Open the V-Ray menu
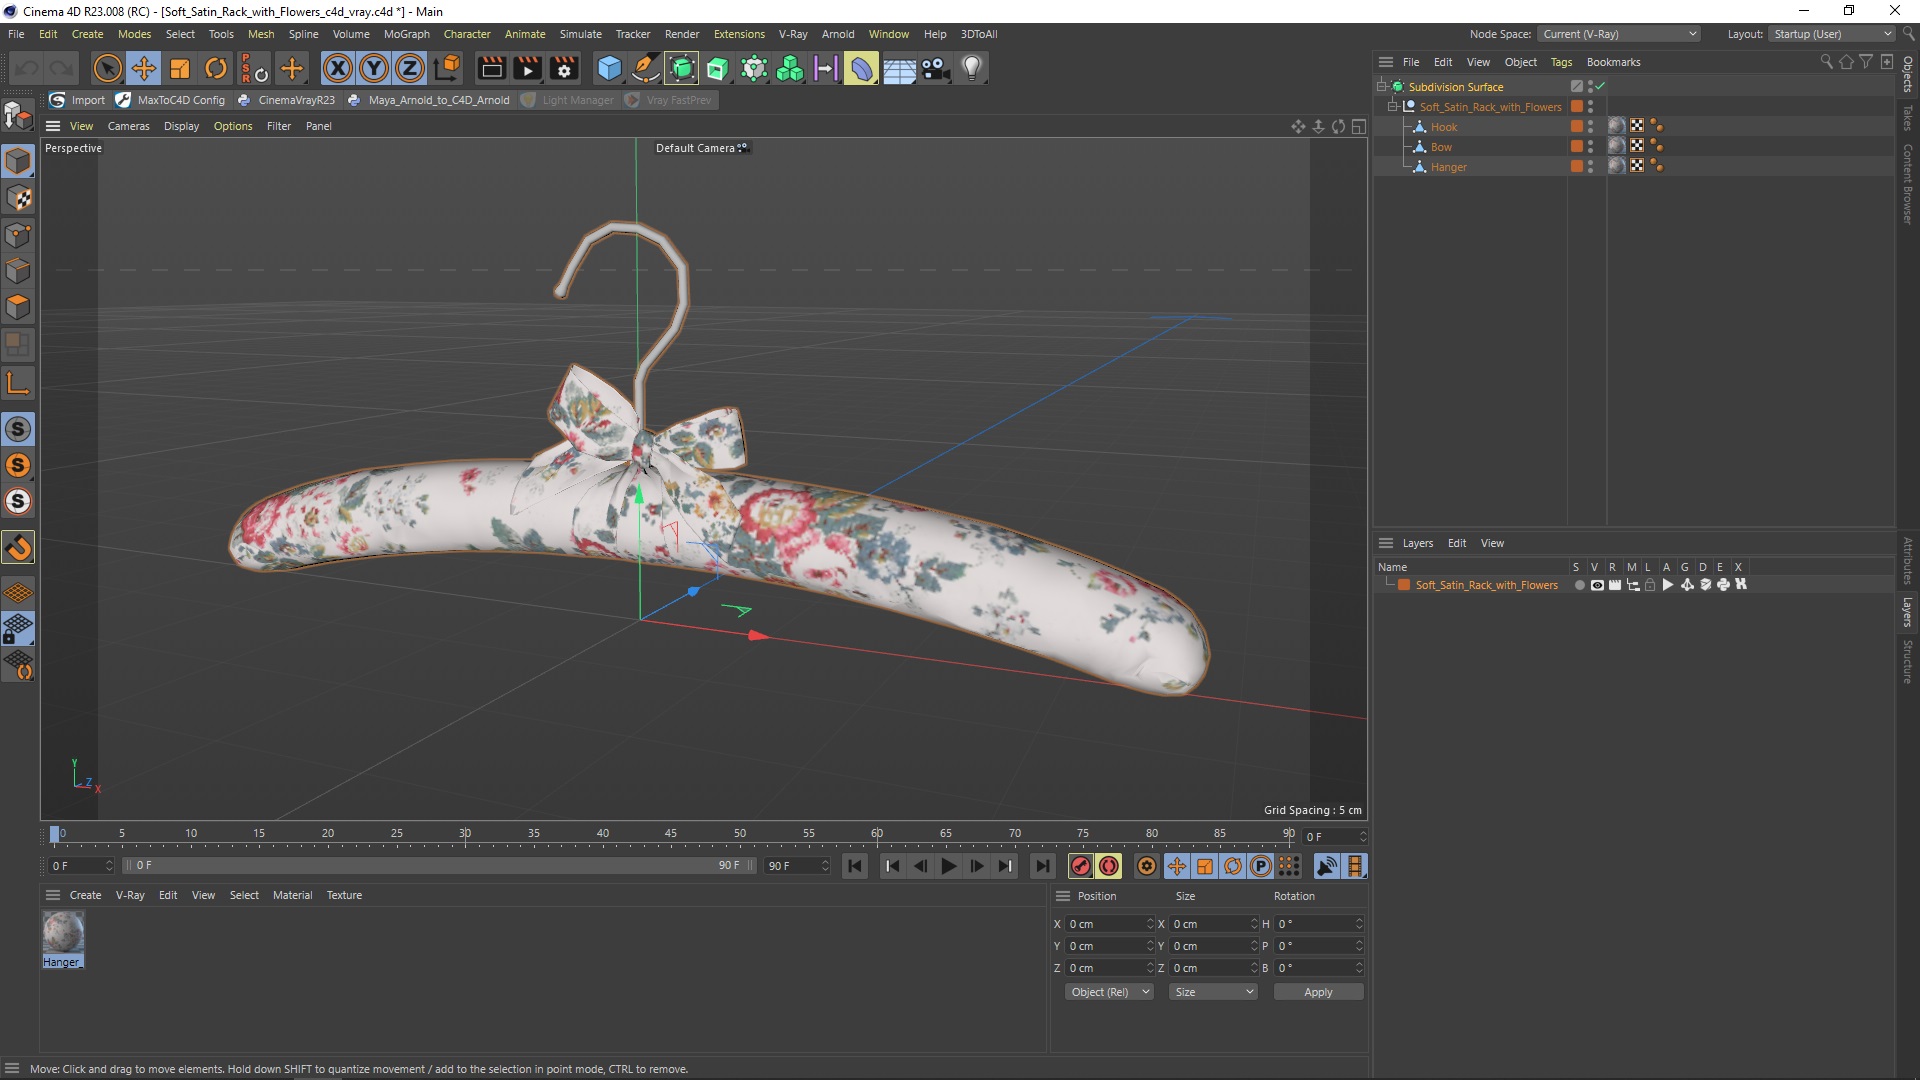Image resolution: width=1920 pixels, height=1080 pixels. [793, 34]
